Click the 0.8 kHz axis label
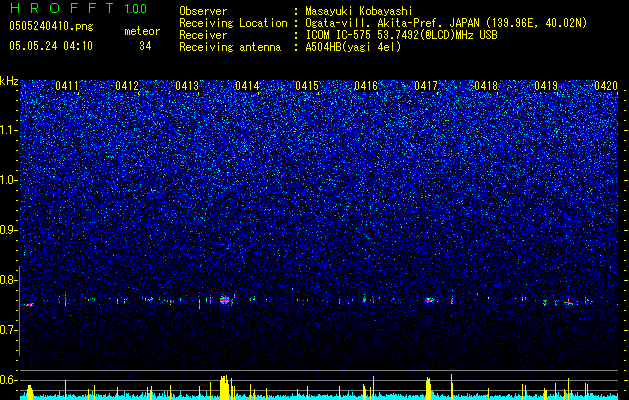Image resolution: width=629 pixels, height=400 pixels. 8,280
